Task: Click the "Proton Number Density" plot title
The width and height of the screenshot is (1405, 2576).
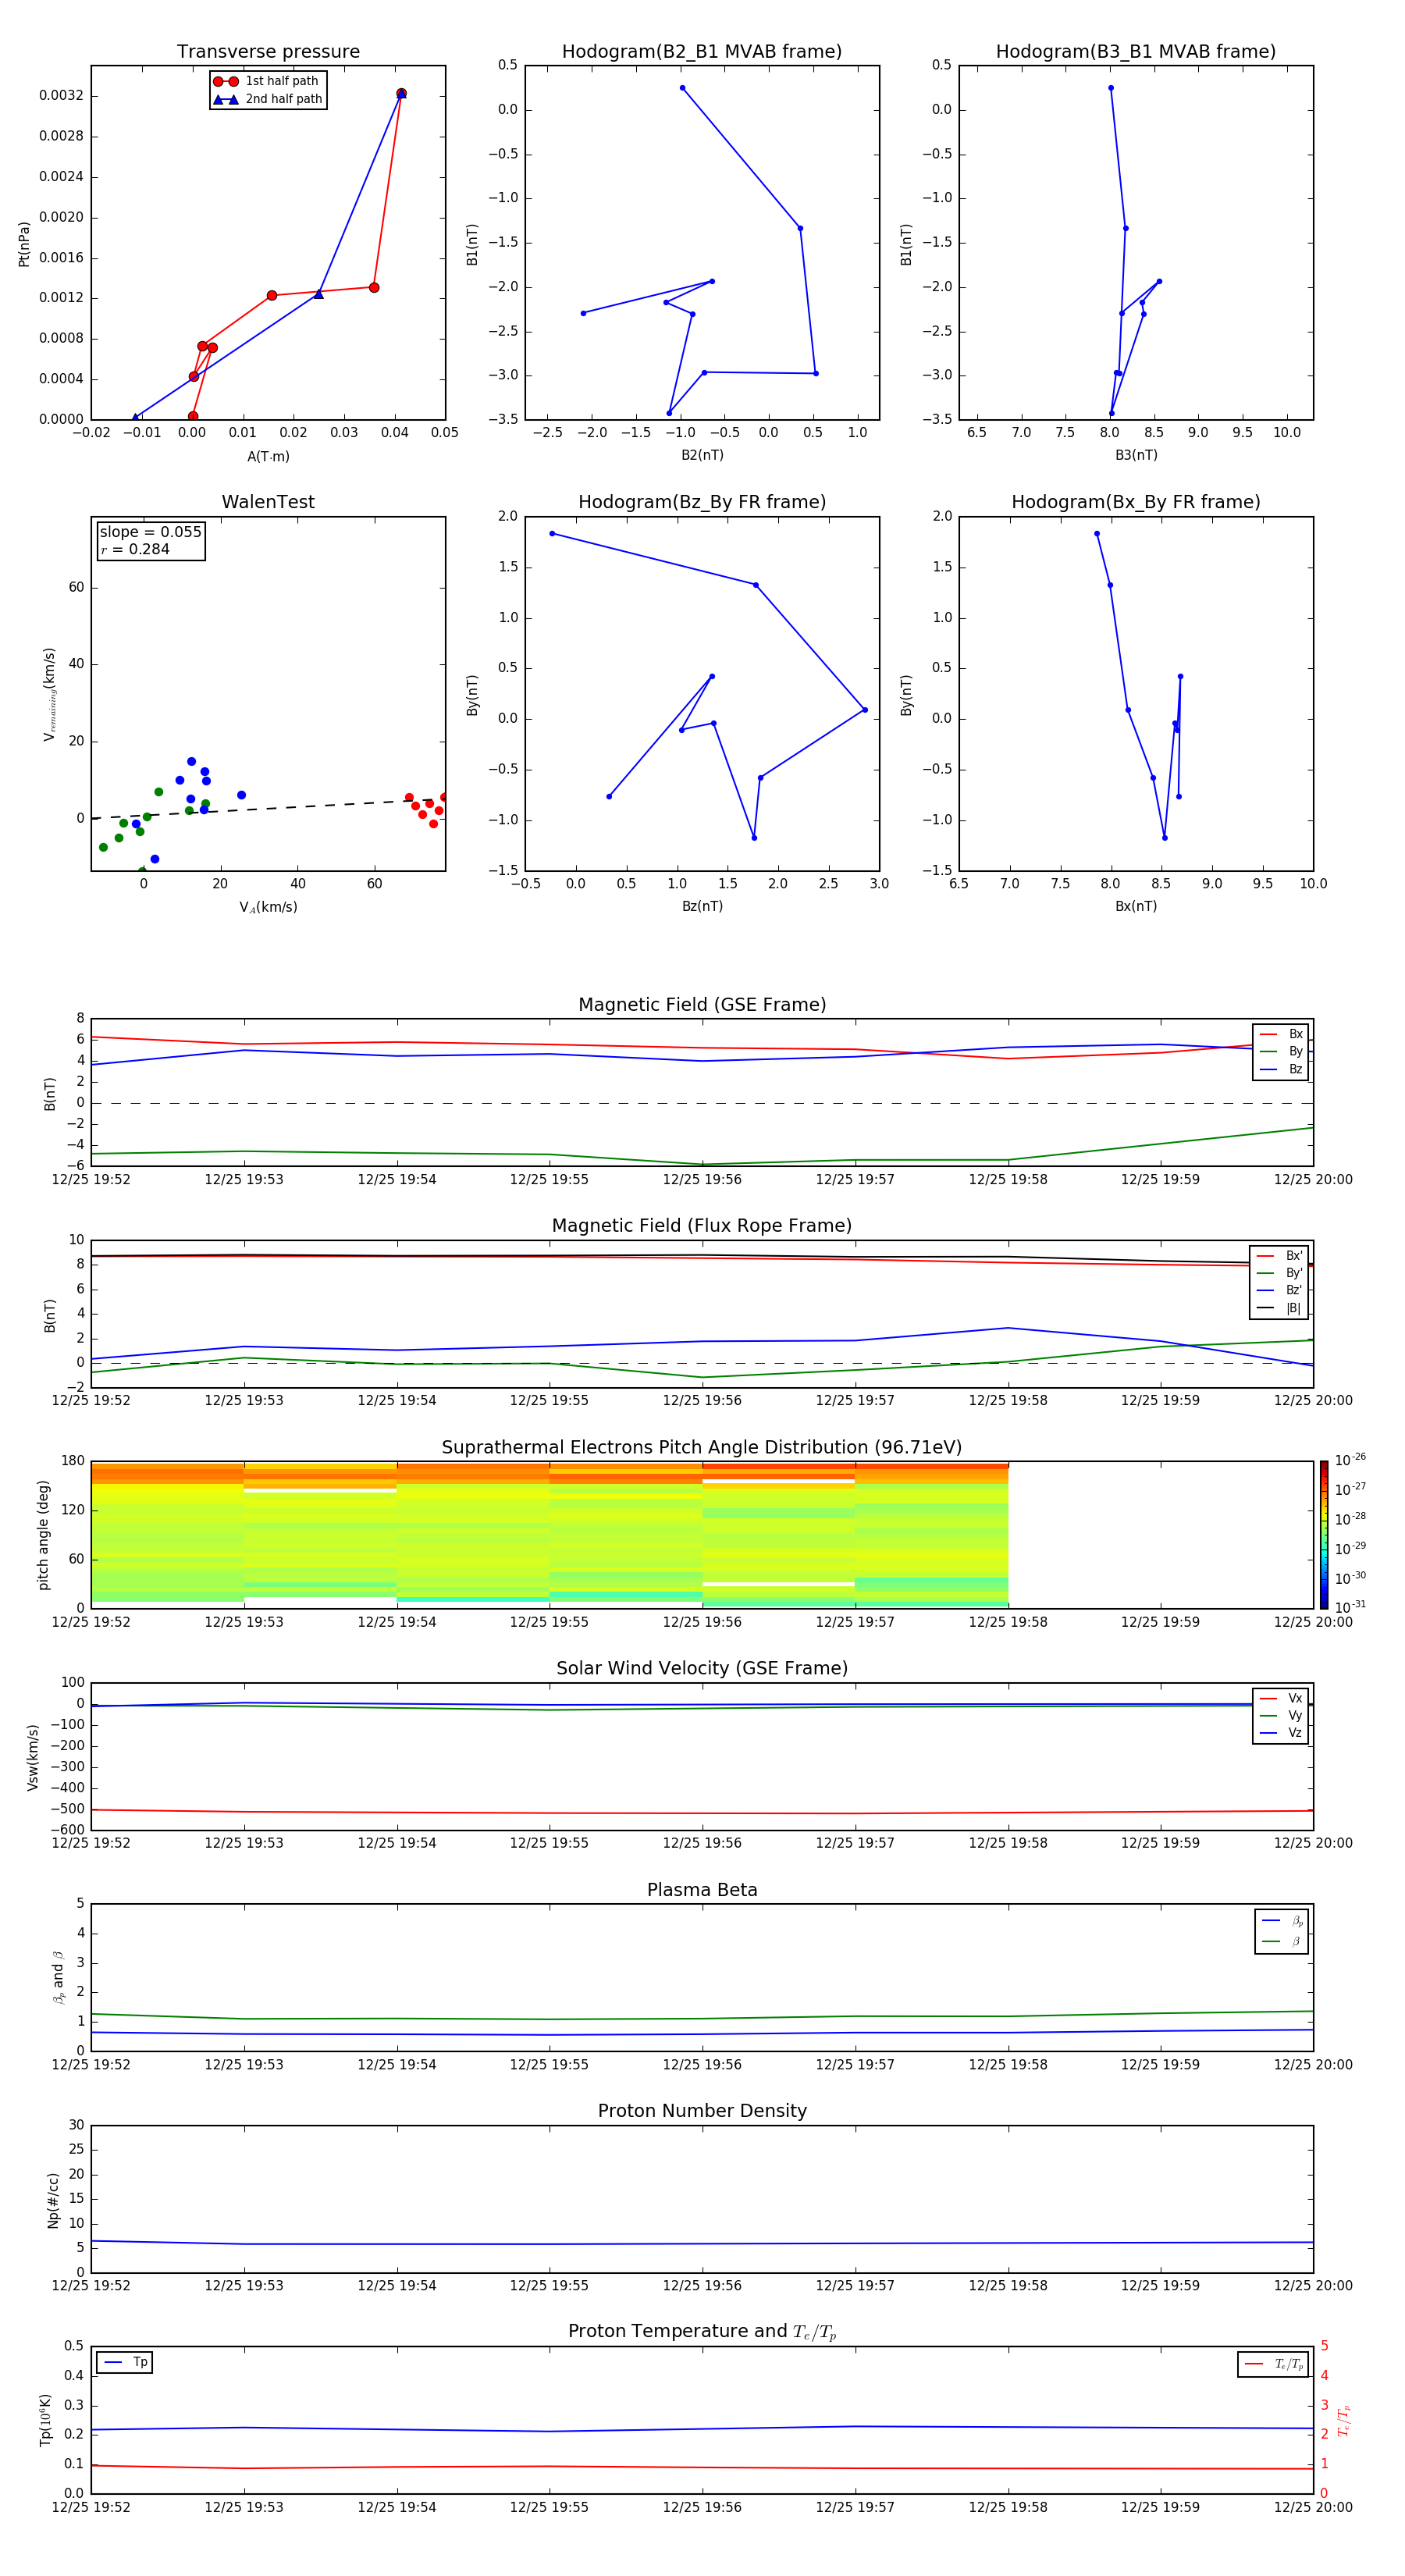Action: pos(702,2111)
